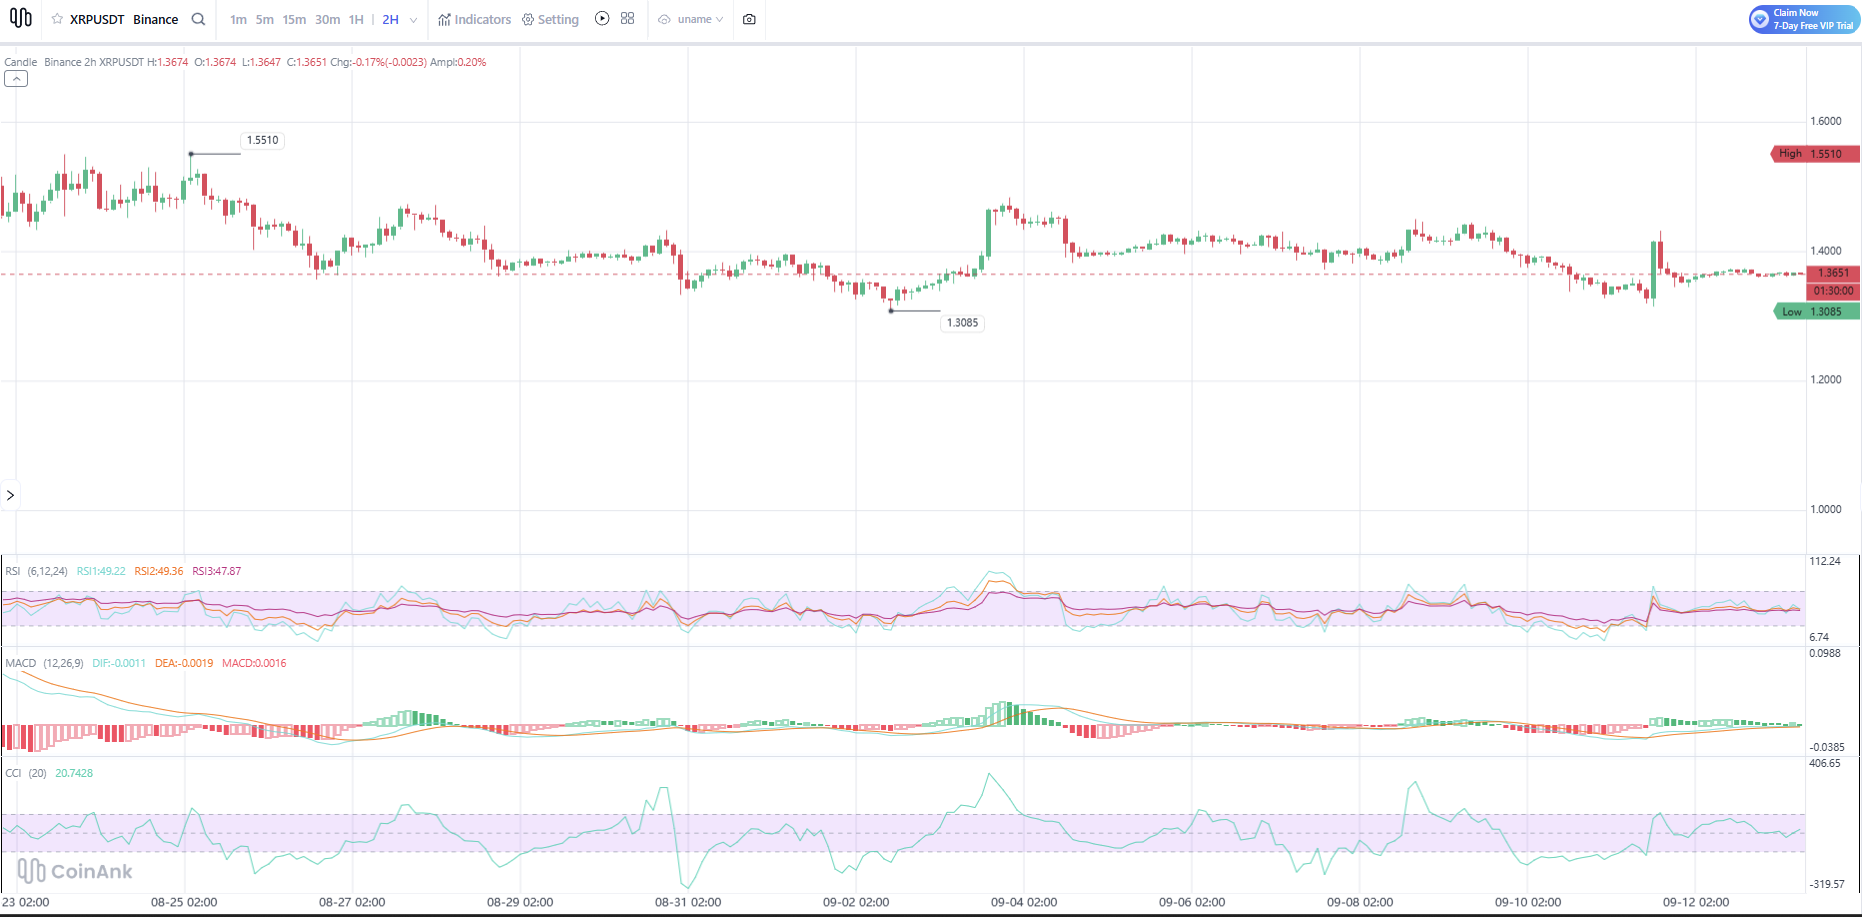Screen dimensions: 1862x917
Task: Expand more timeframes dropdown arrow
Action: tap(413, 20)
